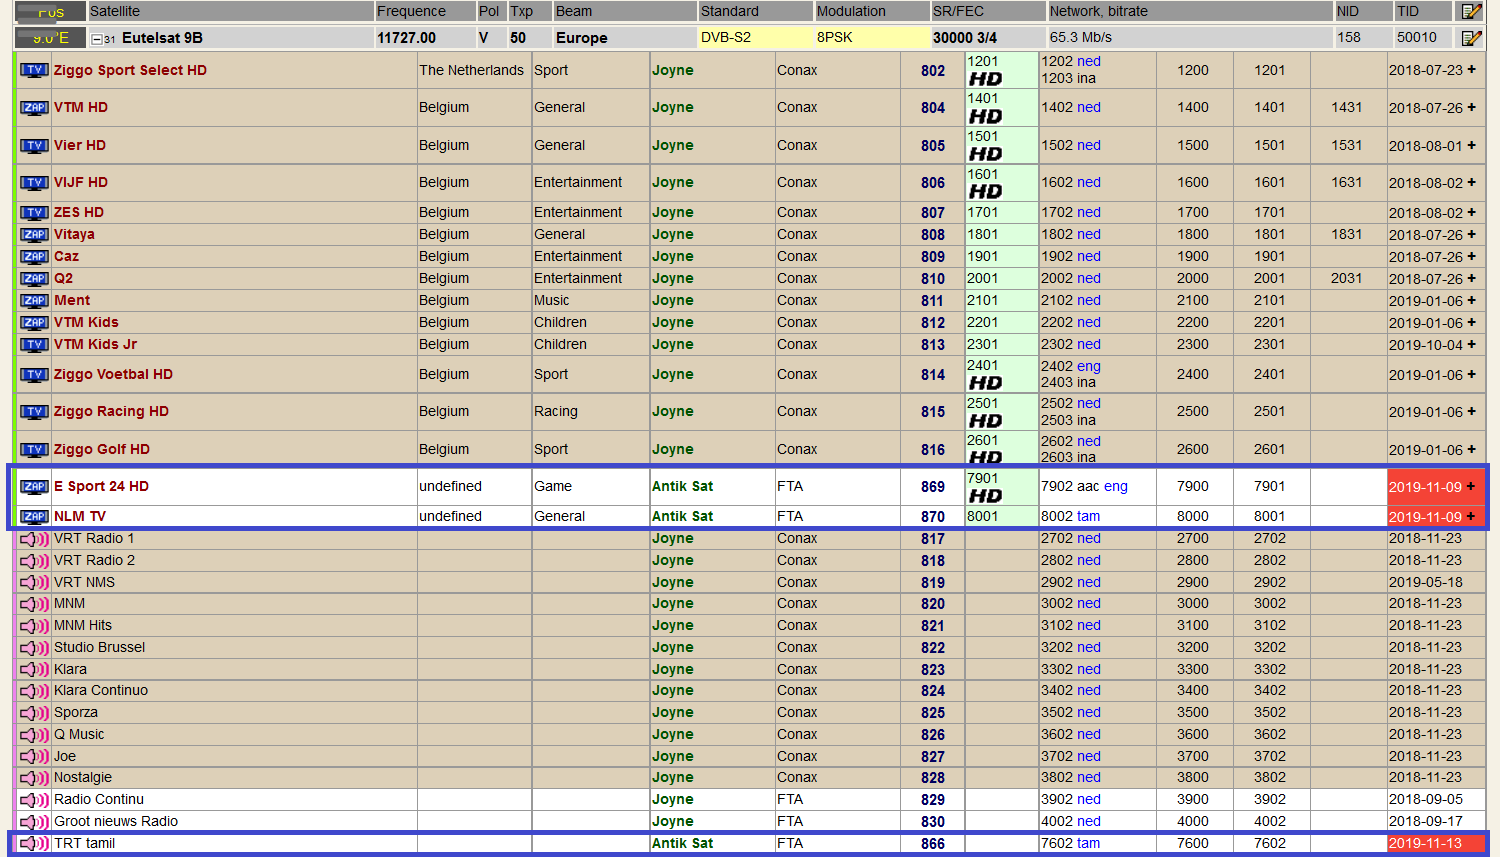
Task: Click the ZAP icon beside NLM TV
Action: pos(35,516)
